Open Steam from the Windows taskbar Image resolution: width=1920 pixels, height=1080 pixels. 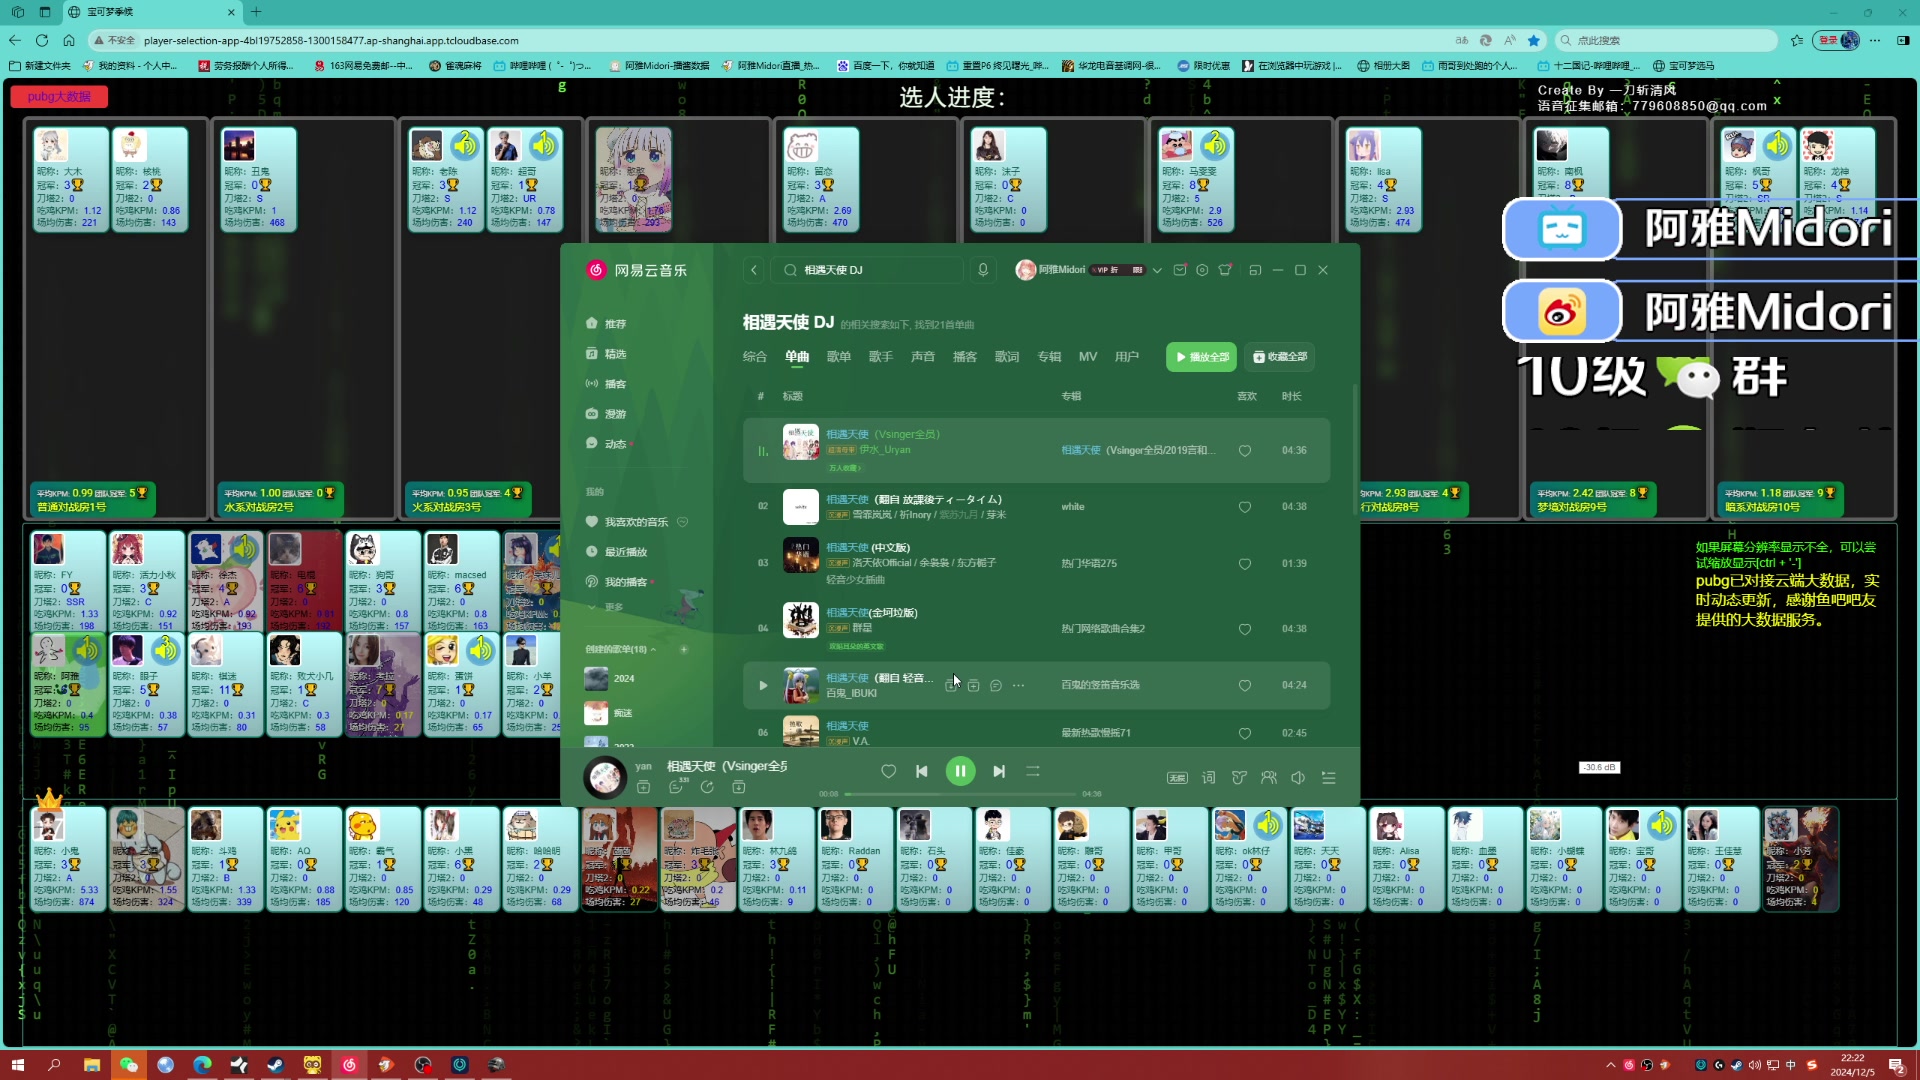[x=275, y=1065]
